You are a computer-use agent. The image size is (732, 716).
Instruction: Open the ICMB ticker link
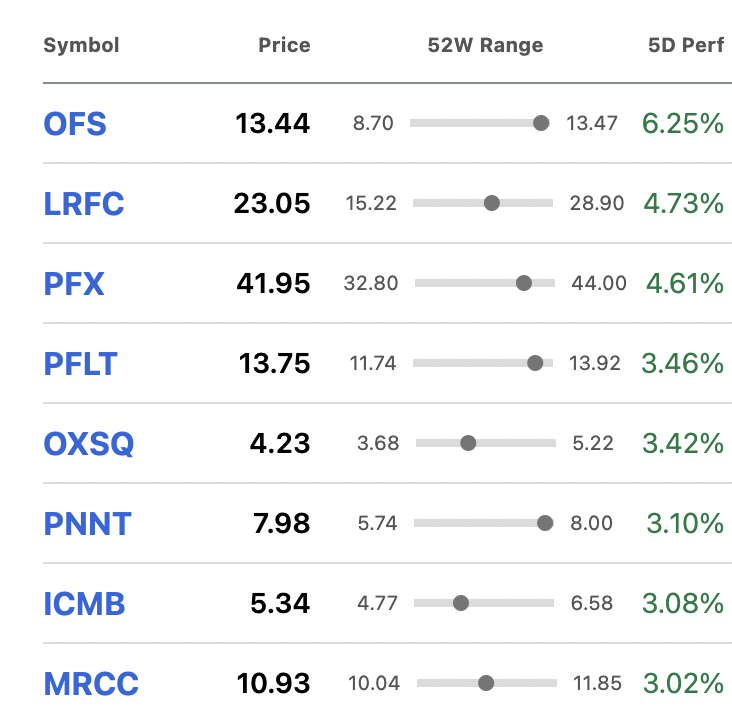pyautogui.click(x=84, y=604)
